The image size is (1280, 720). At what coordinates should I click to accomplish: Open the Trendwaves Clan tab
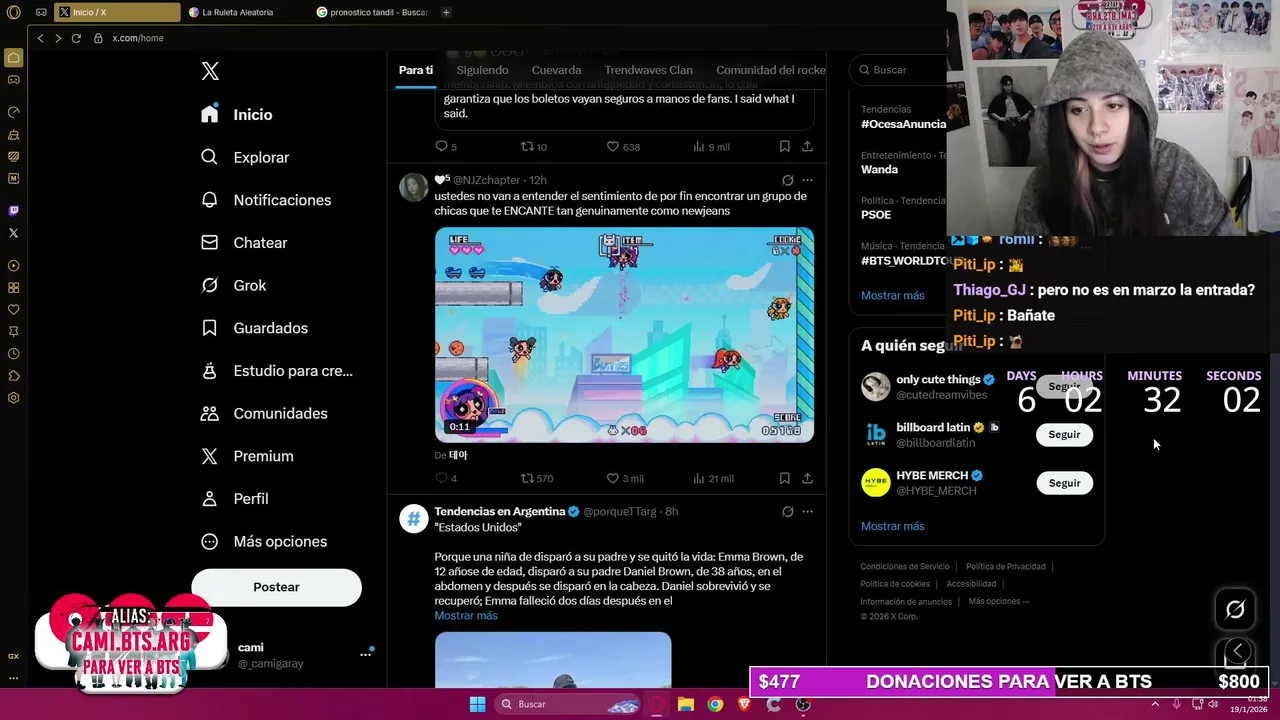pos(648,70)
